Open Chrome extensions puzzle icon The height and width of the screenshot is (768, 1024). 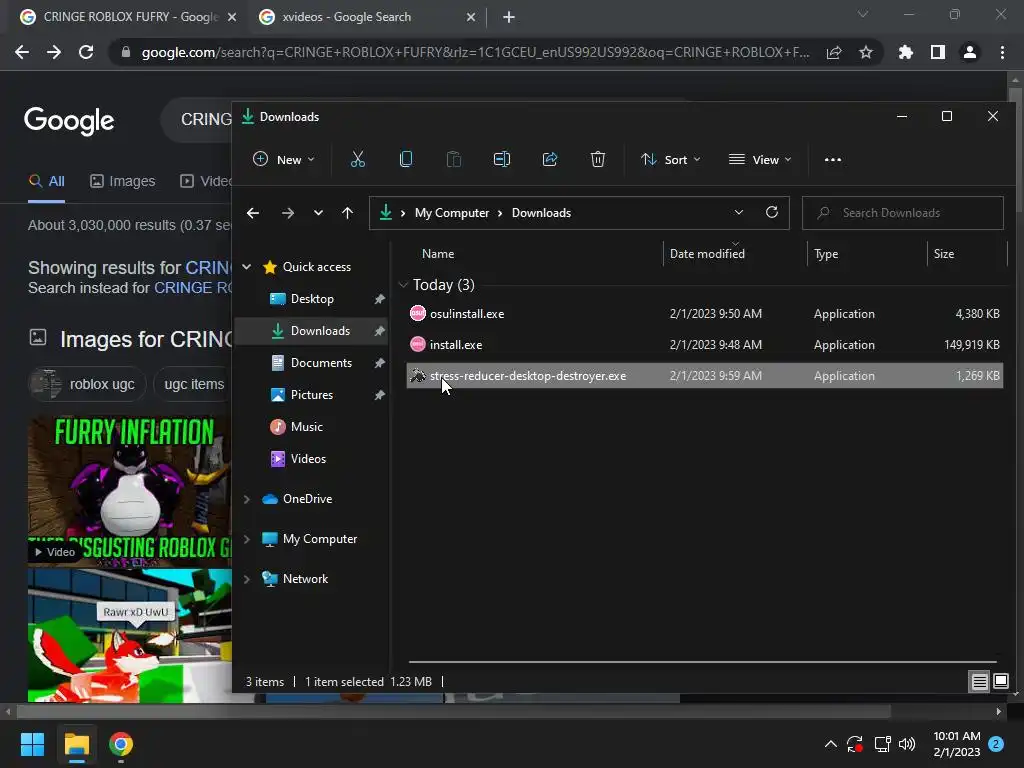[906, 52]
